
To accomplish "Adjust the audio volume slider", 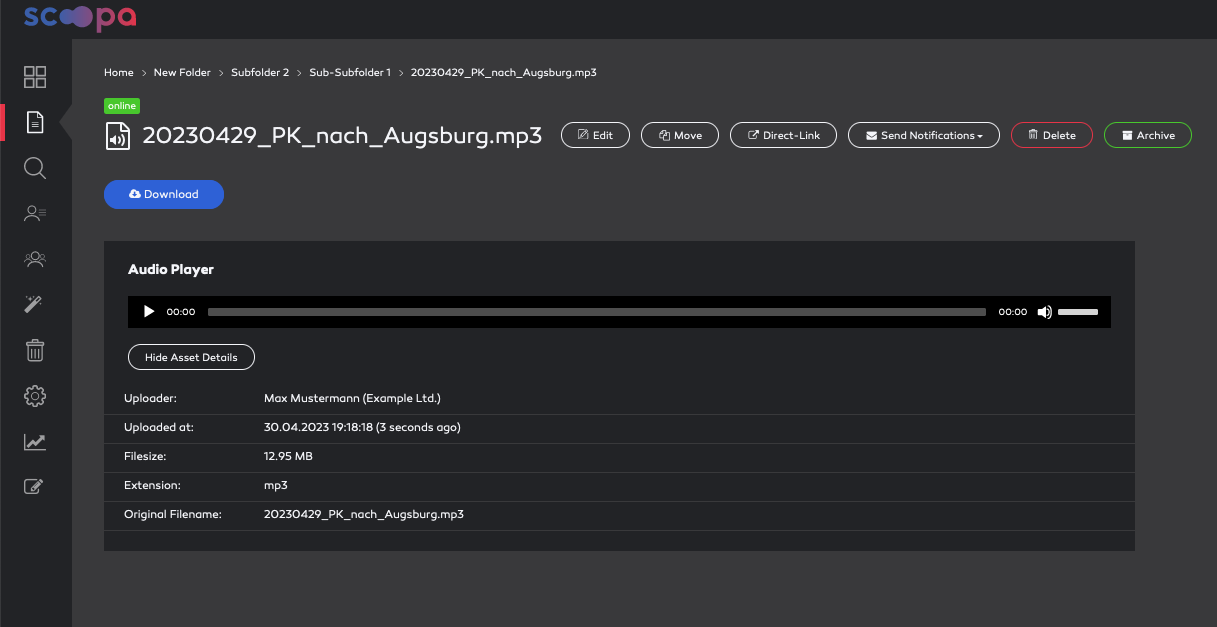I will [x=1078, y=312].
